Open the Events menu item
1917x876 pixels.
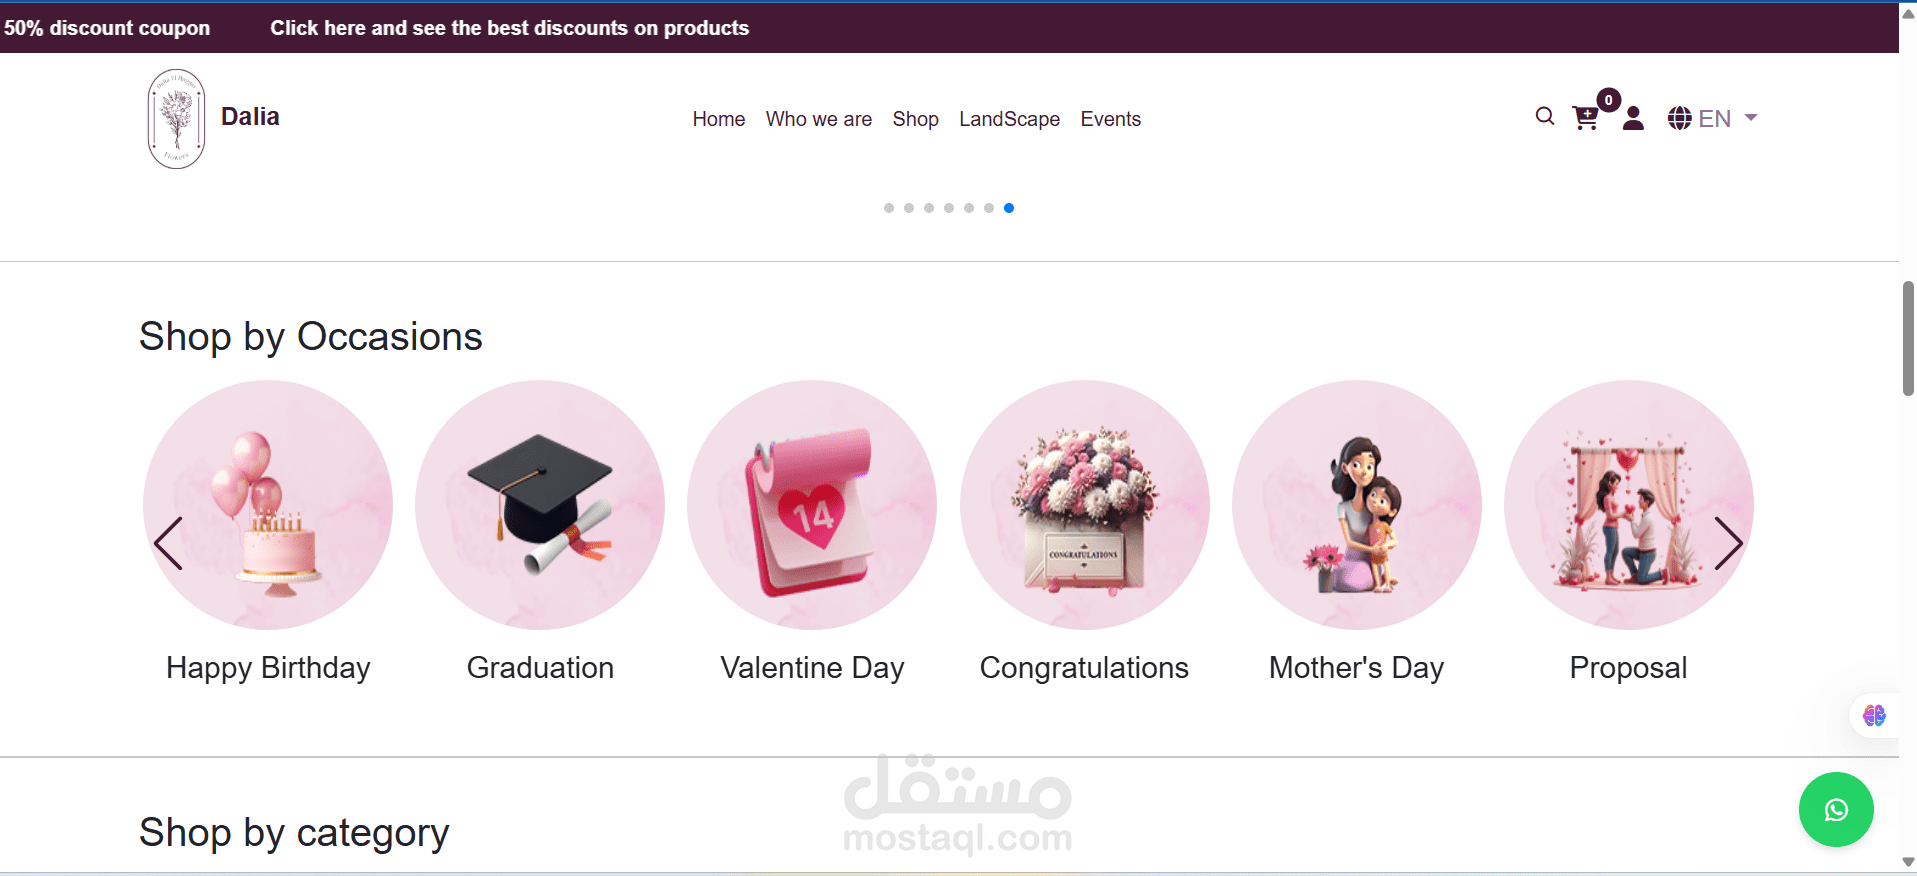[x=1110, y=119]
